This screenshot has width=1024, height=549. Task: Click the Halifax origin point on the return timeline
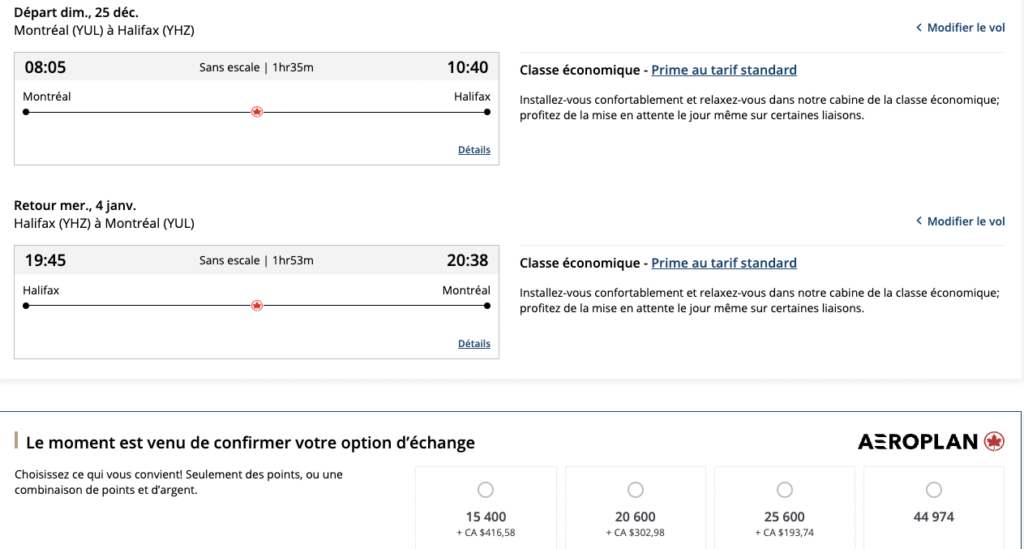click(26, 305)
